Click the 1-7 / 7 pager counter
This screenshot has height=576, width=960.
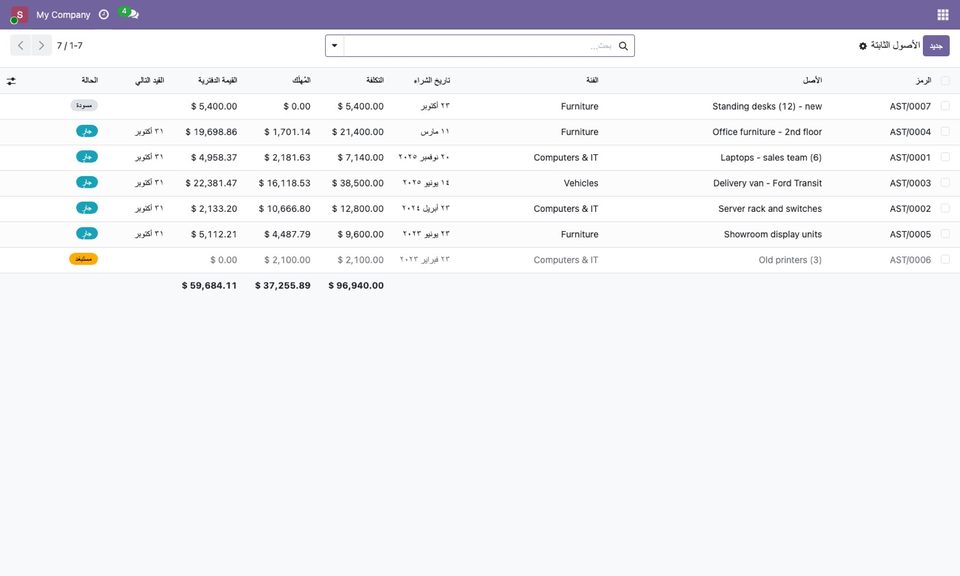[x=70, y=46]
